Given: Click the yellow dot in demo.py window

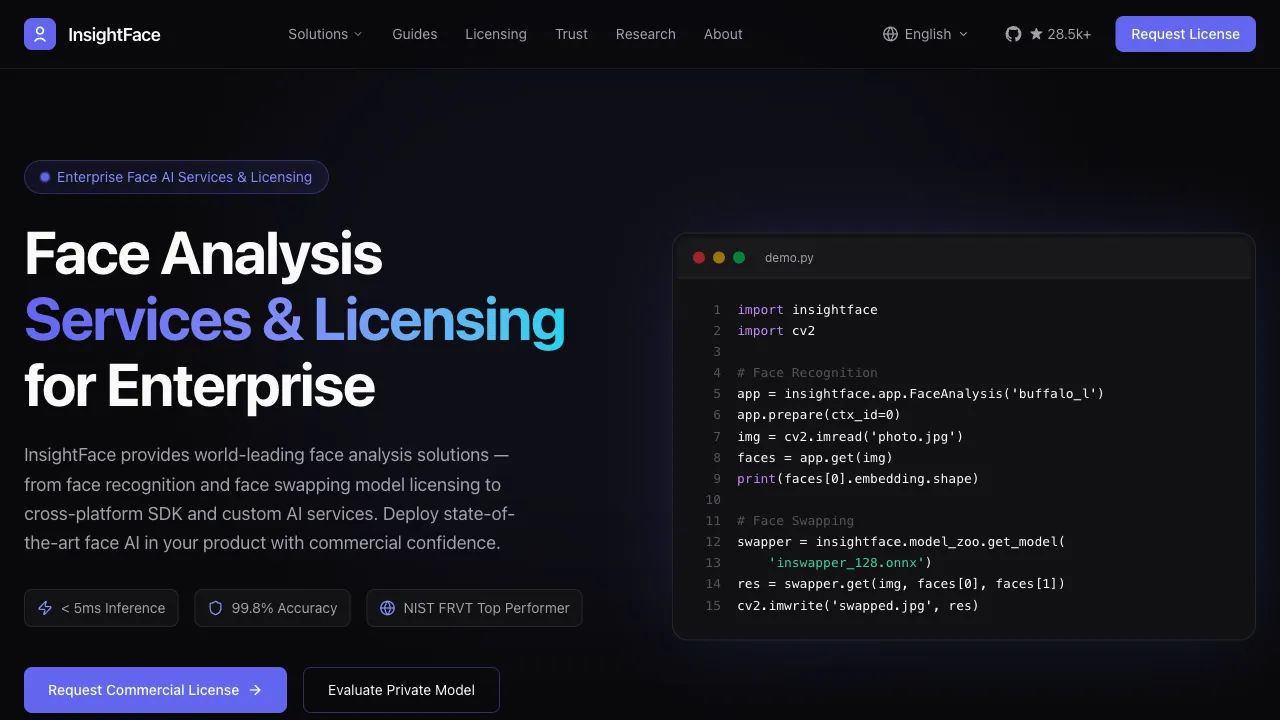Looking at the screenshot, I should [719, 258].
